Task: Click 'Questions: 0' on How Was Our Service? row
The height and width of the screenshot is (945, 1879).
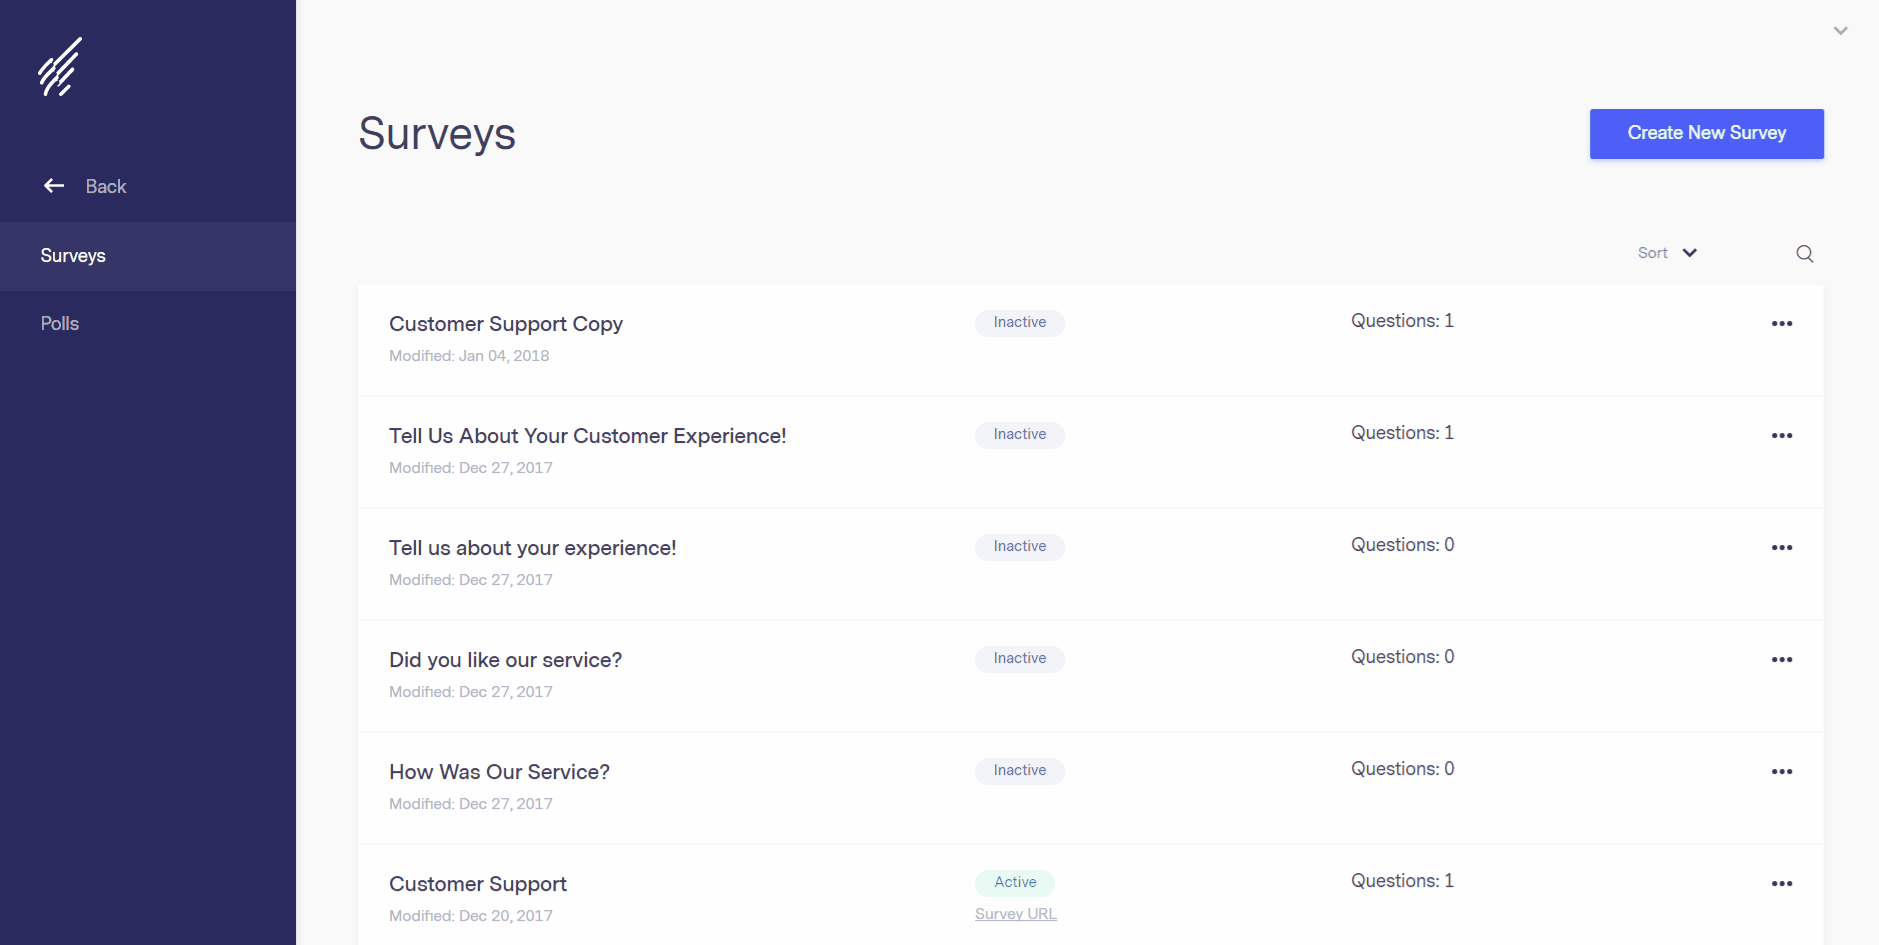Action: 1402,769
